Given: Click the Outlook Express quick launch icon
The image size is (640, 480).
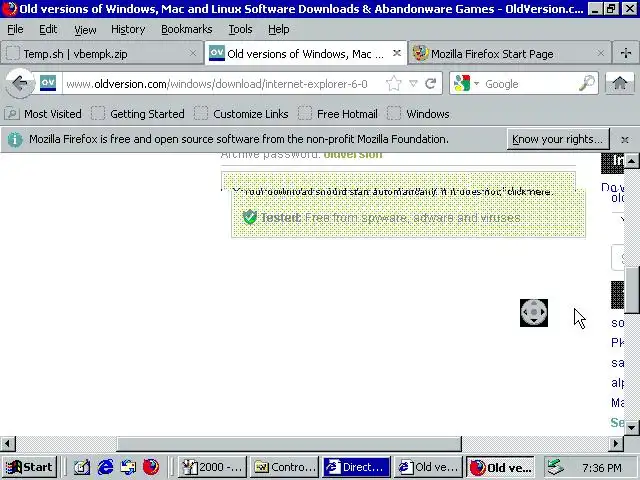Looking at the screenshot, I should tap(128, 467).
